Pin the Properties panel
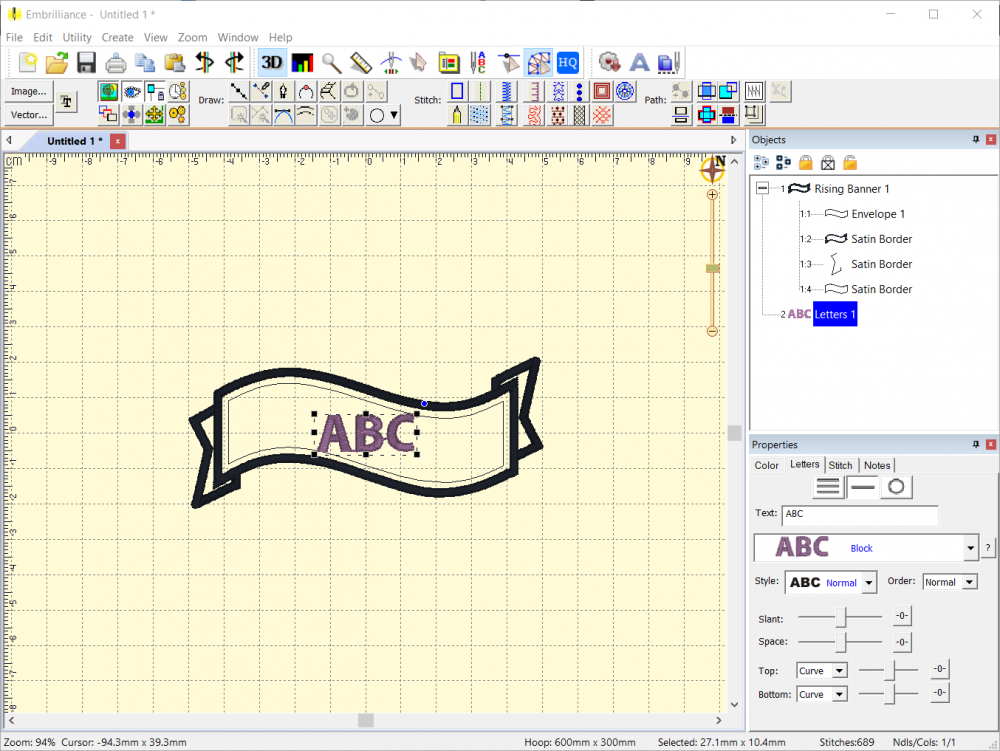The height and width of the screenshot is (751, 1000). click(x=977, y=444)
